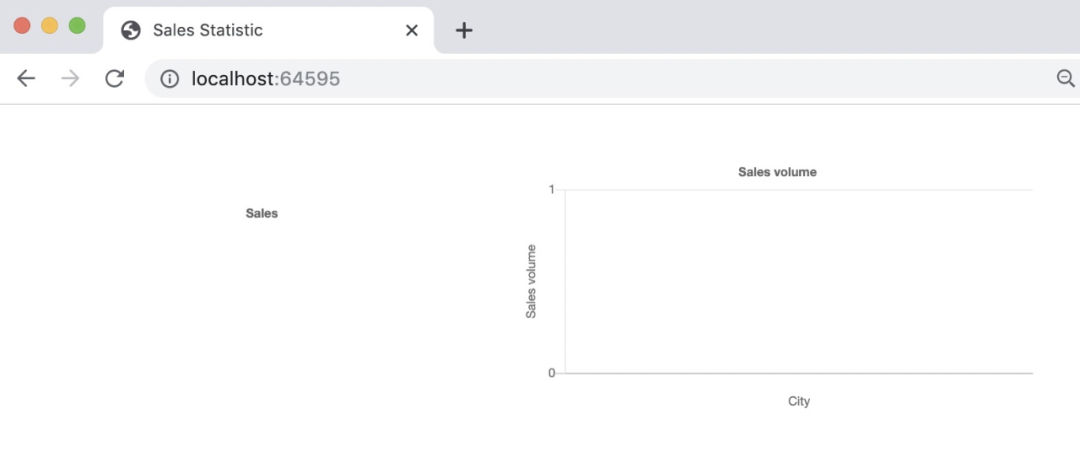Click the forward navigation arrow
This screenshot has height=468, width=1080.
pyautogui.click(x=70, y=79)
